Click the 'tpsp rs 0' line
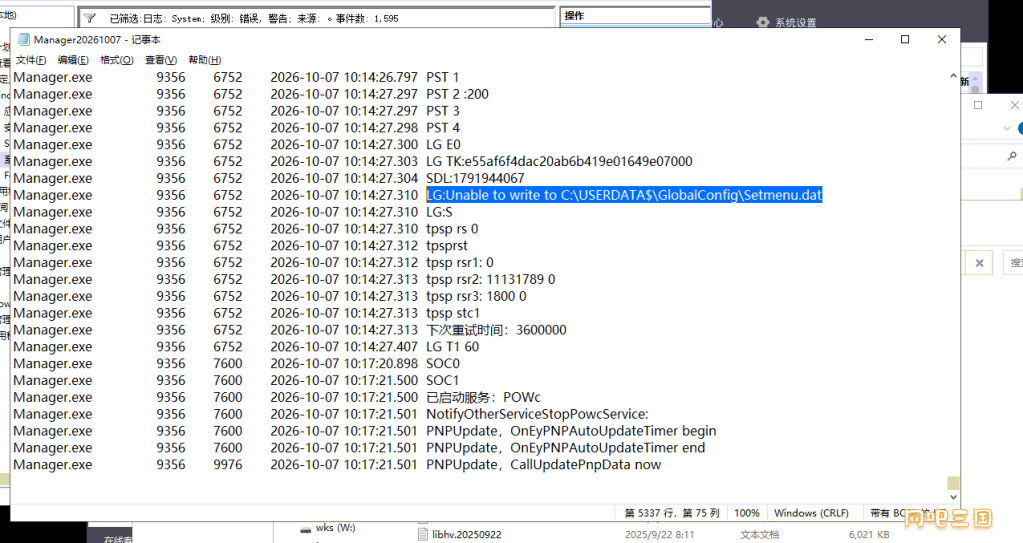Image resolution: width=1023 pixels, height=543 pixels. coord(452,229)
